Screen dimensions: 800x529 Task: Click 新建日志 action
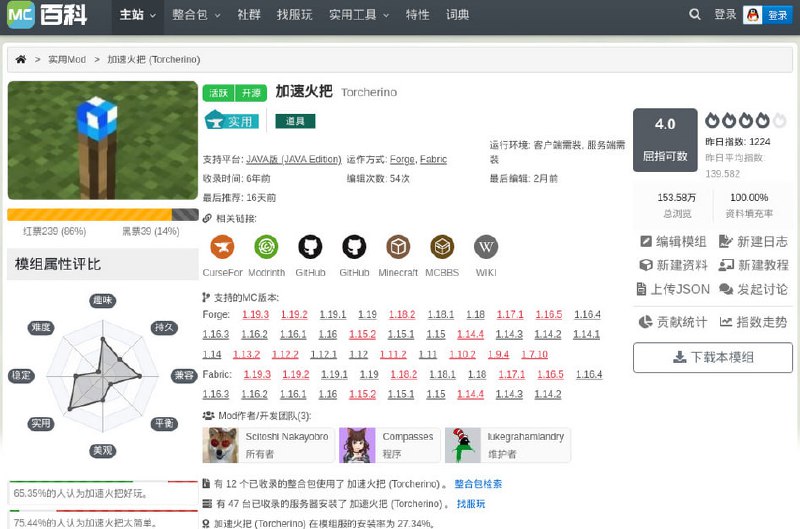[x=754, y=241]
